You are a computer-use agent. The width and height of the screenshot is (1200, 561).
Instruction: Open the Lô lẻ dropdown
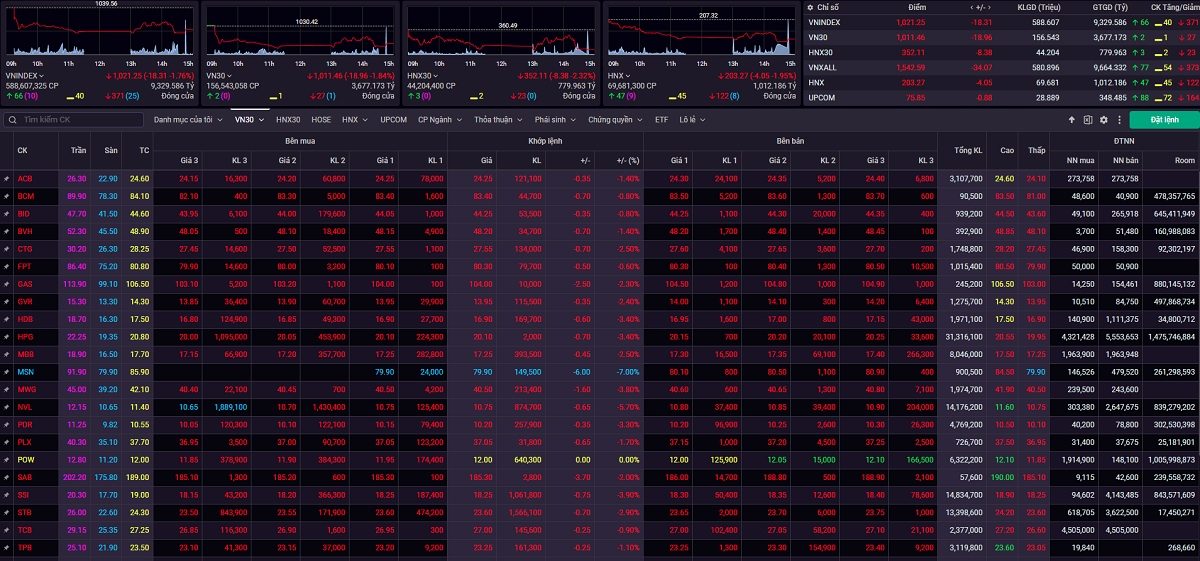click(690, 119)
